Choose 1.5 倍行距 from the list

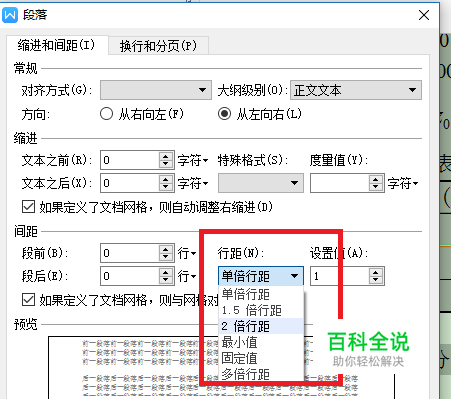(x=261, y=310)
